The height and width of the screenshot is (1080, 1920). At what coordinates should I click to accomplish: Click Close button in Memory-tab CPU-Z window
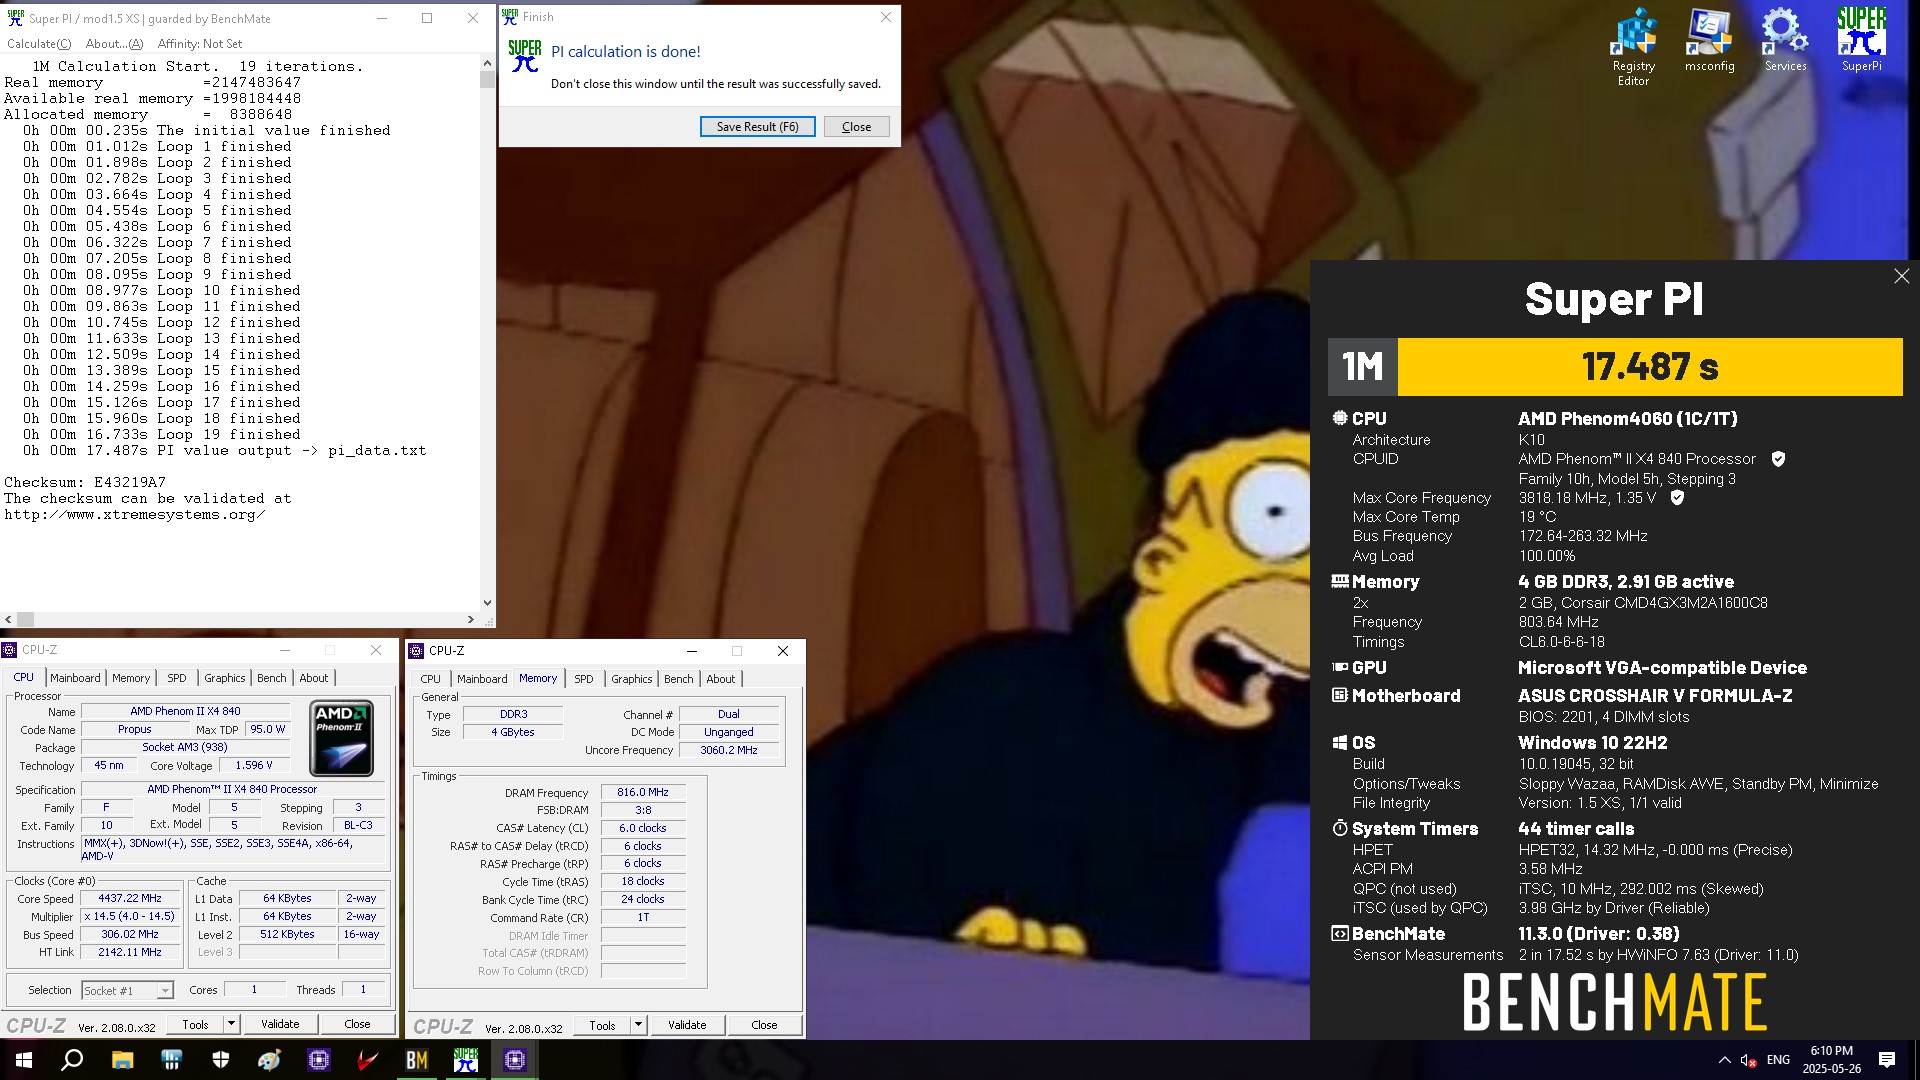pyautogui.click(x=764, y=1025)
